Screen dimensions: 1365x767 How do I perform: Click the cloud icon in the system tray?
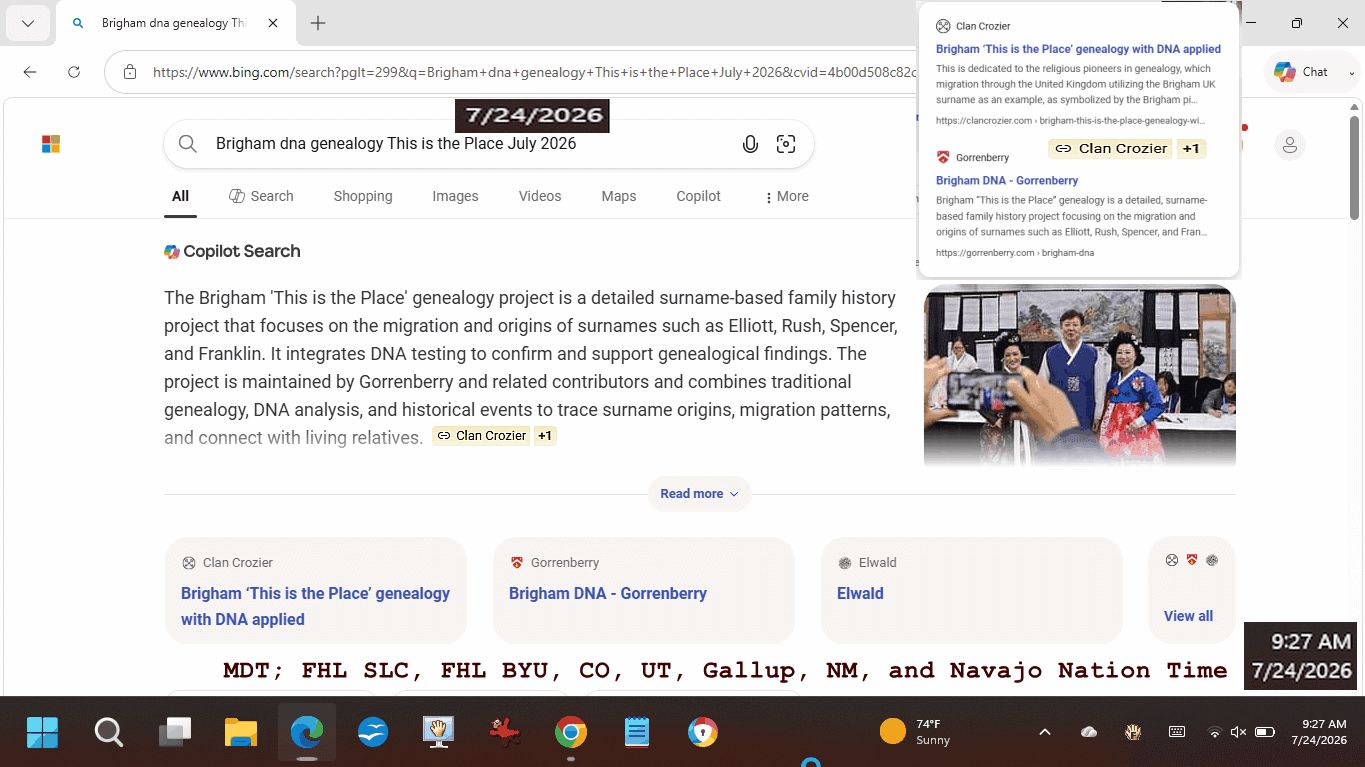point(1089,732)
